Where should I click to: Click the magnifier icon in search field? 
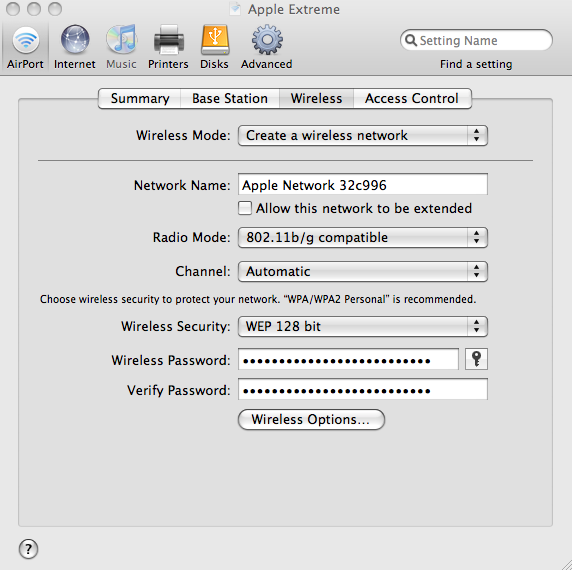coord(411,40)
